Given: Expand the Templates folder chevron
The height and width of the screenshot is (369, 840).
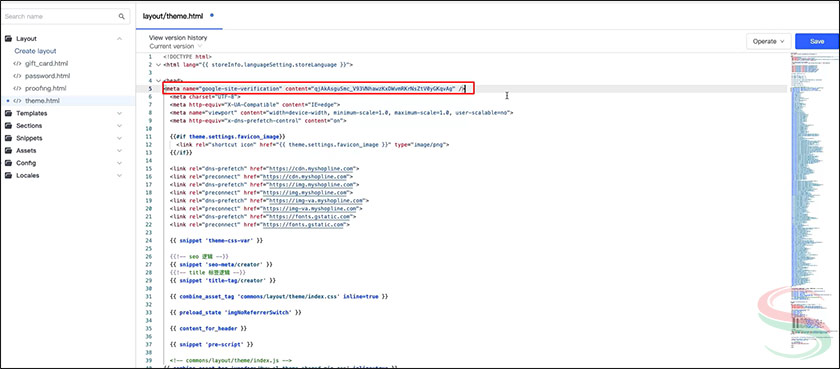Looking at the screenshot, I should click(119, 114).
